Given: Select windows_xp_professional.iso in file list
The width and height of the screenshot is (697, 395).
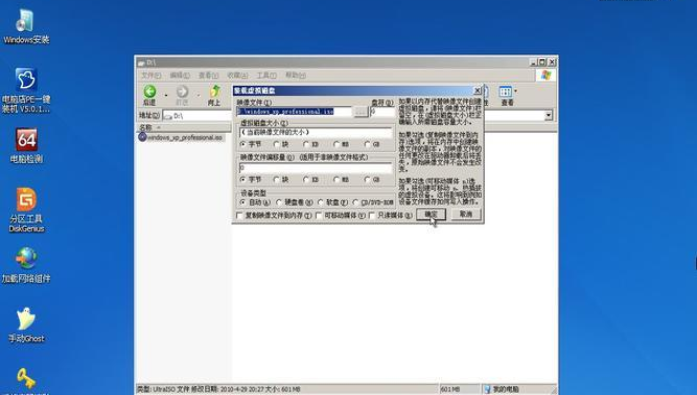Looking at the screenshot, I should coord(180,137).
